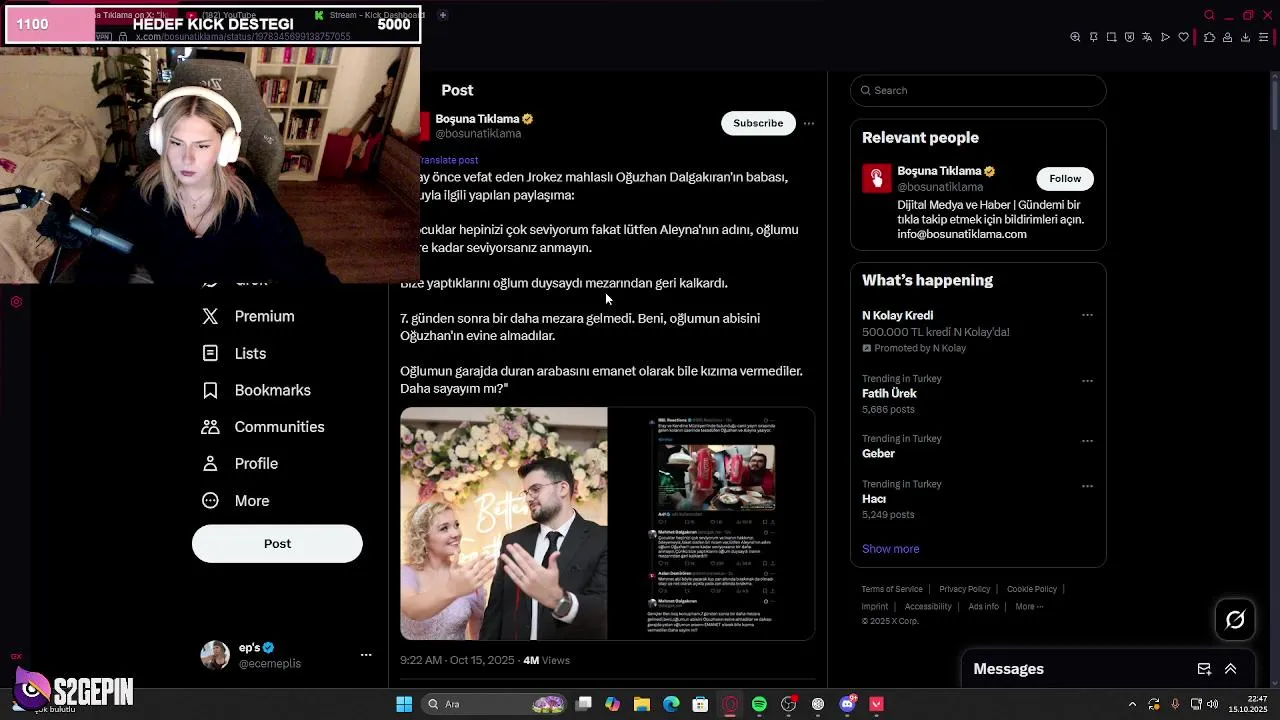Open Spotify from the taskbar
The image size is (1280, 720).
tap(759, 704)
